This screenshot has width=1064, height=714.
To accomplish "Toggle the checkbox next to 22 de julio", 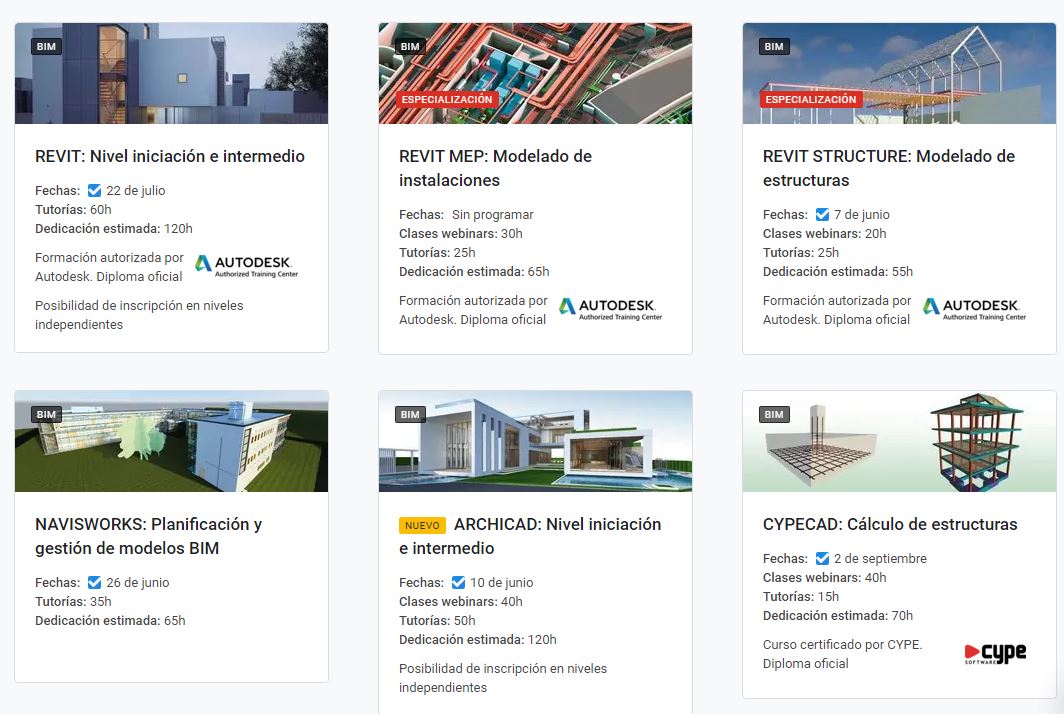I will 94,191.
